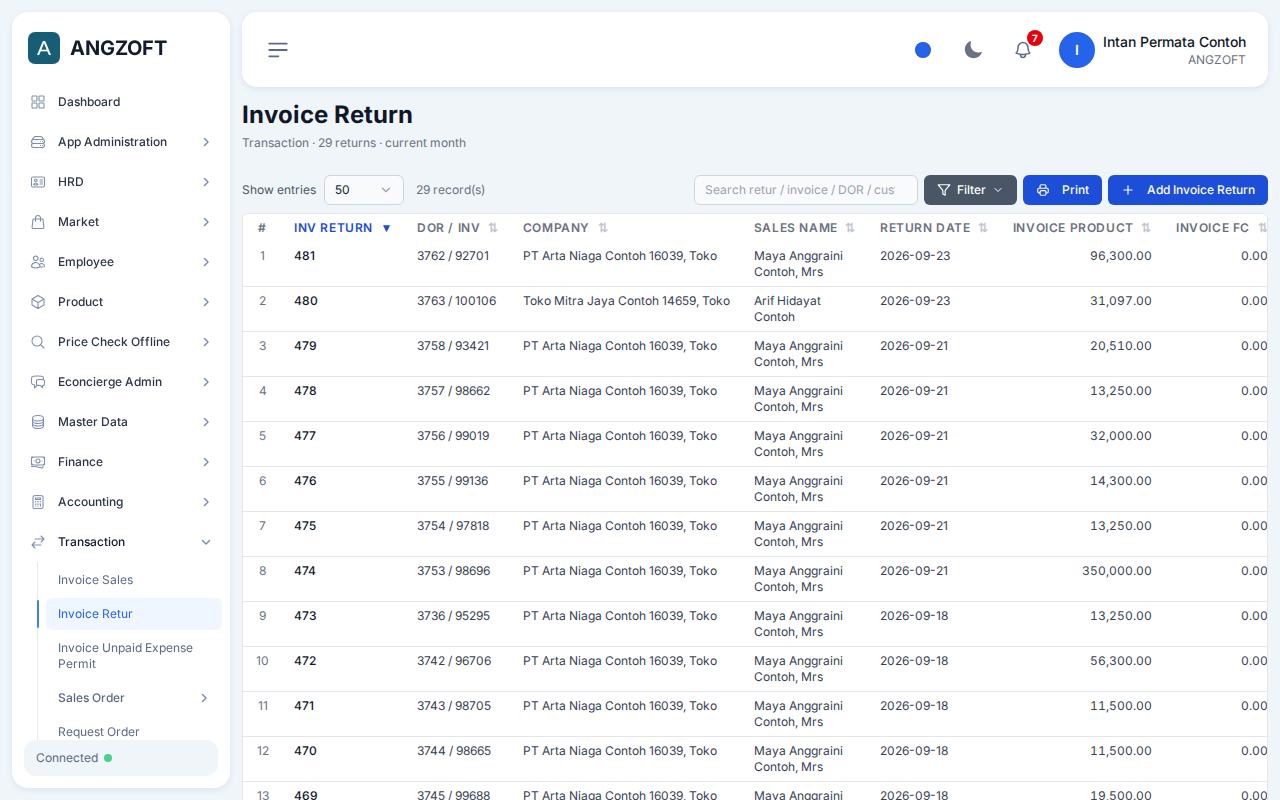
Task: Expand Sales Order submenu chevron
Action: pyautogui.click(x=204, y=698)
